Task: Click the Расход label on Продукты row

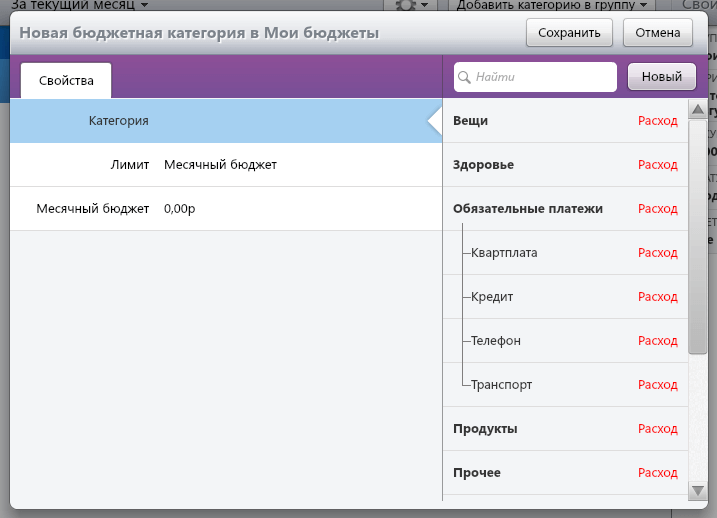Action: pyautogui.click(x=658, y=428)
